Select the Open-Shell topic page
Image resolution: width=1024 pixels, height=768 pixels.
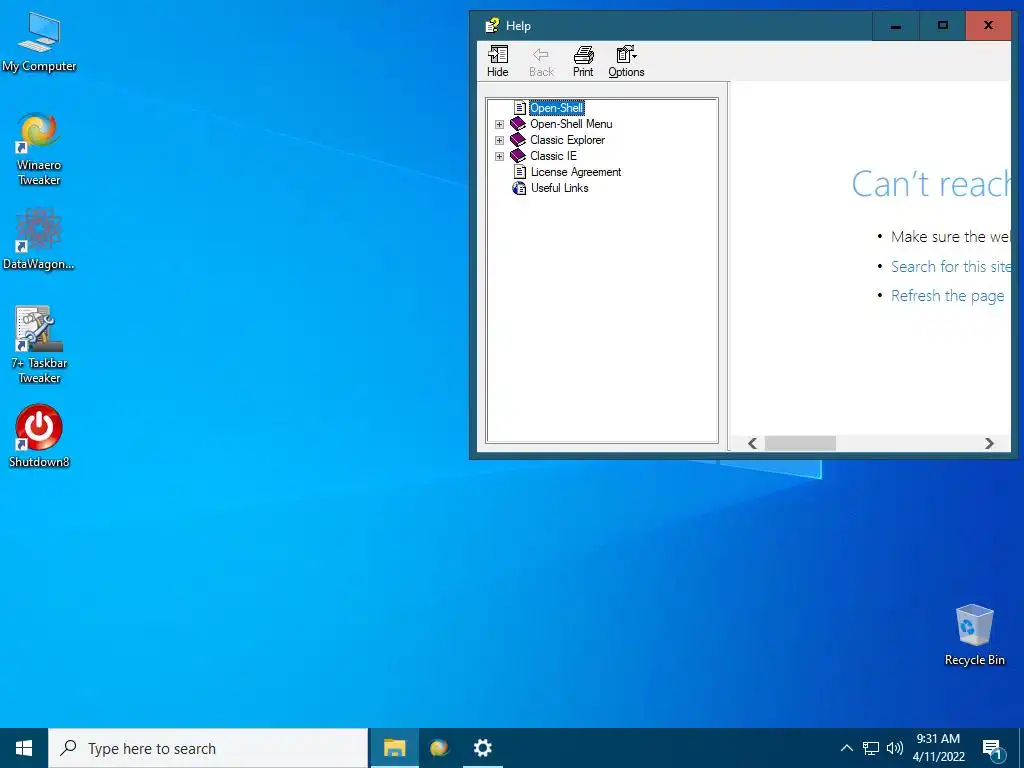[556, 108]
